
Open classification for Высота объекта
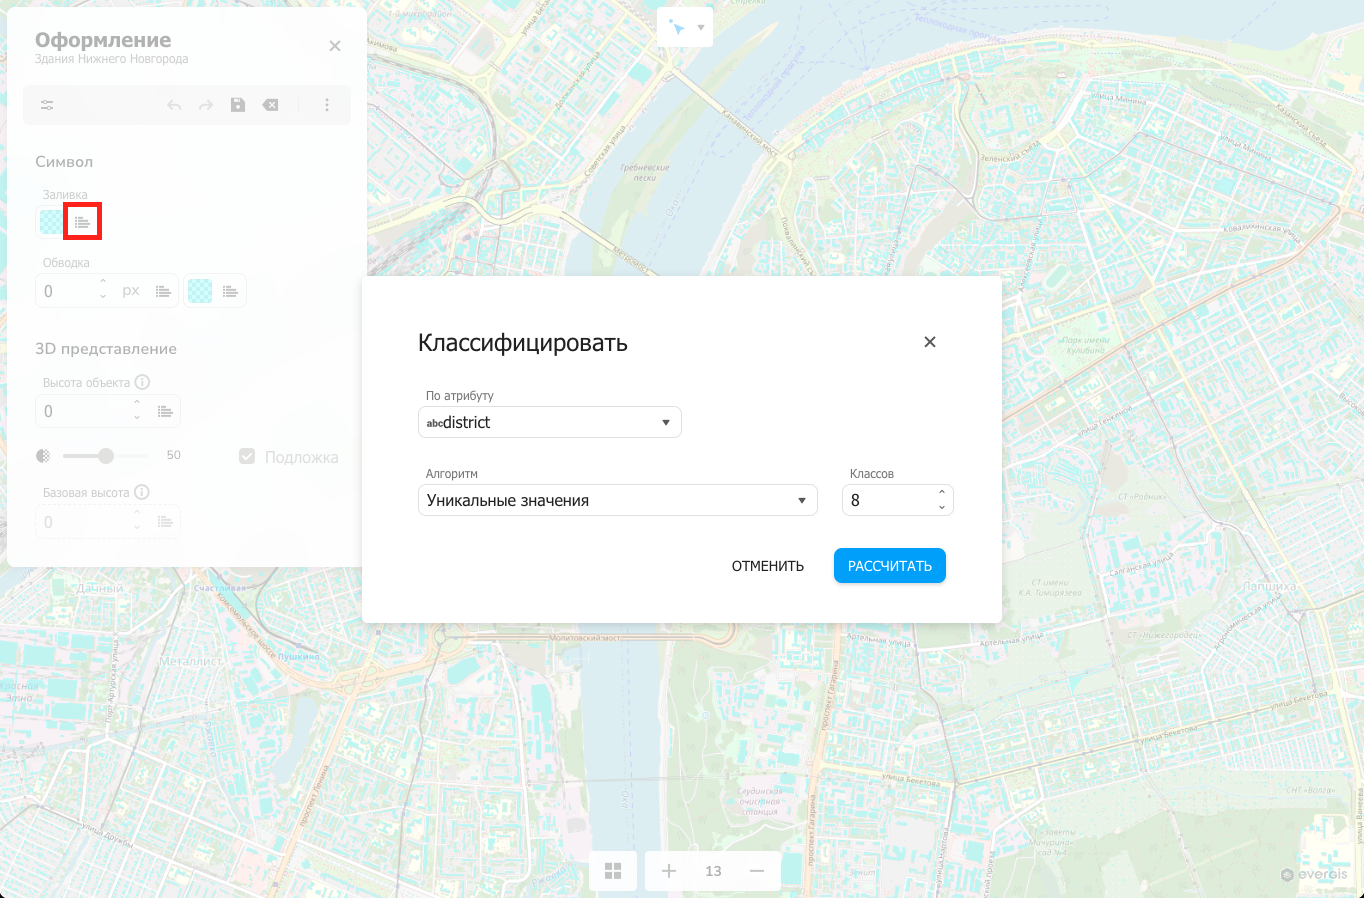(165, 411)
